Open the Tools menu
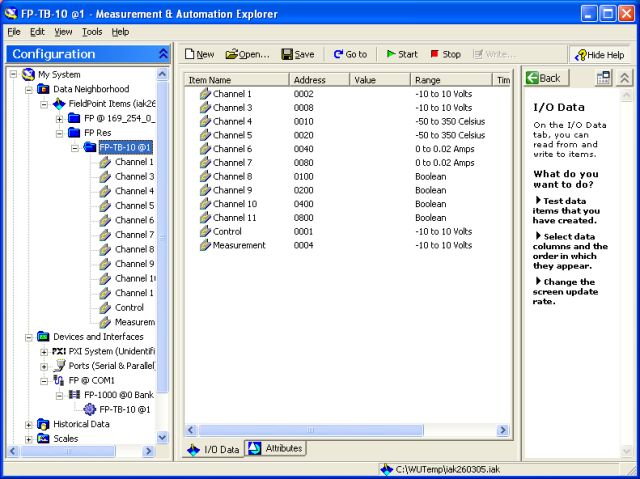This screenshot has height=479, width=640. pyautogui.click(x=92, y=32)
